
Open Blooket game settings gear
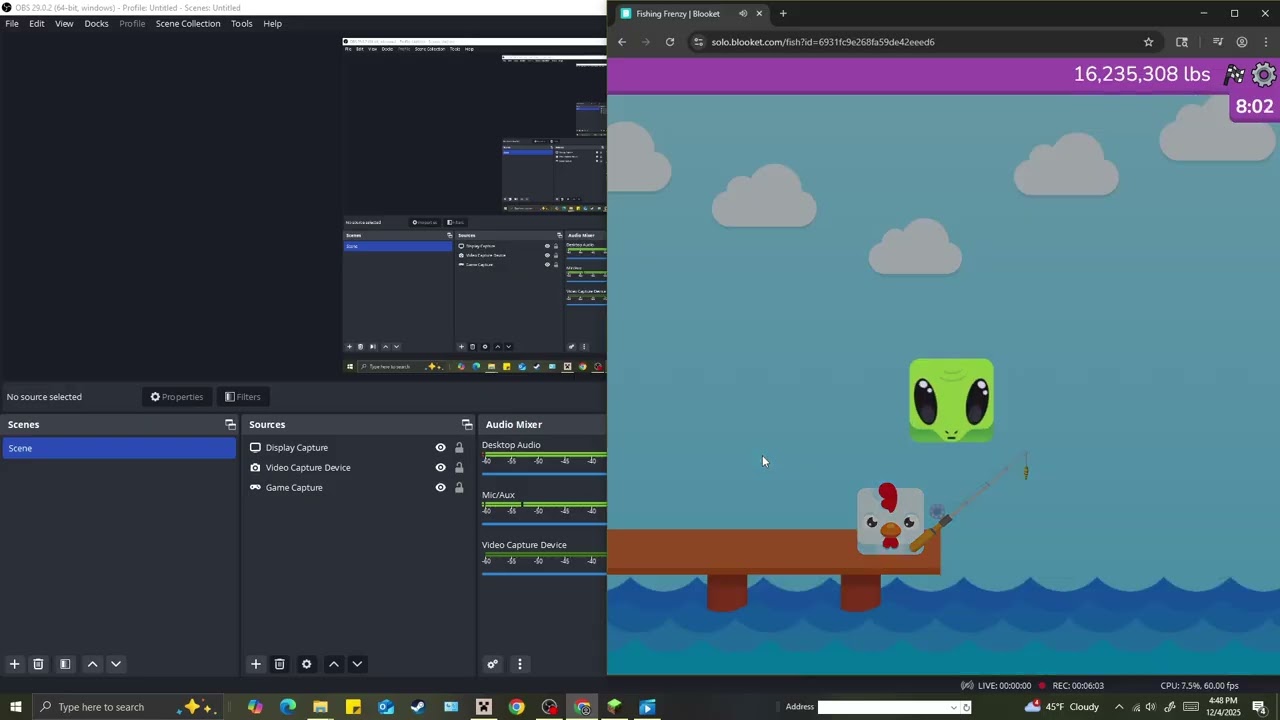click(1265, 75)
